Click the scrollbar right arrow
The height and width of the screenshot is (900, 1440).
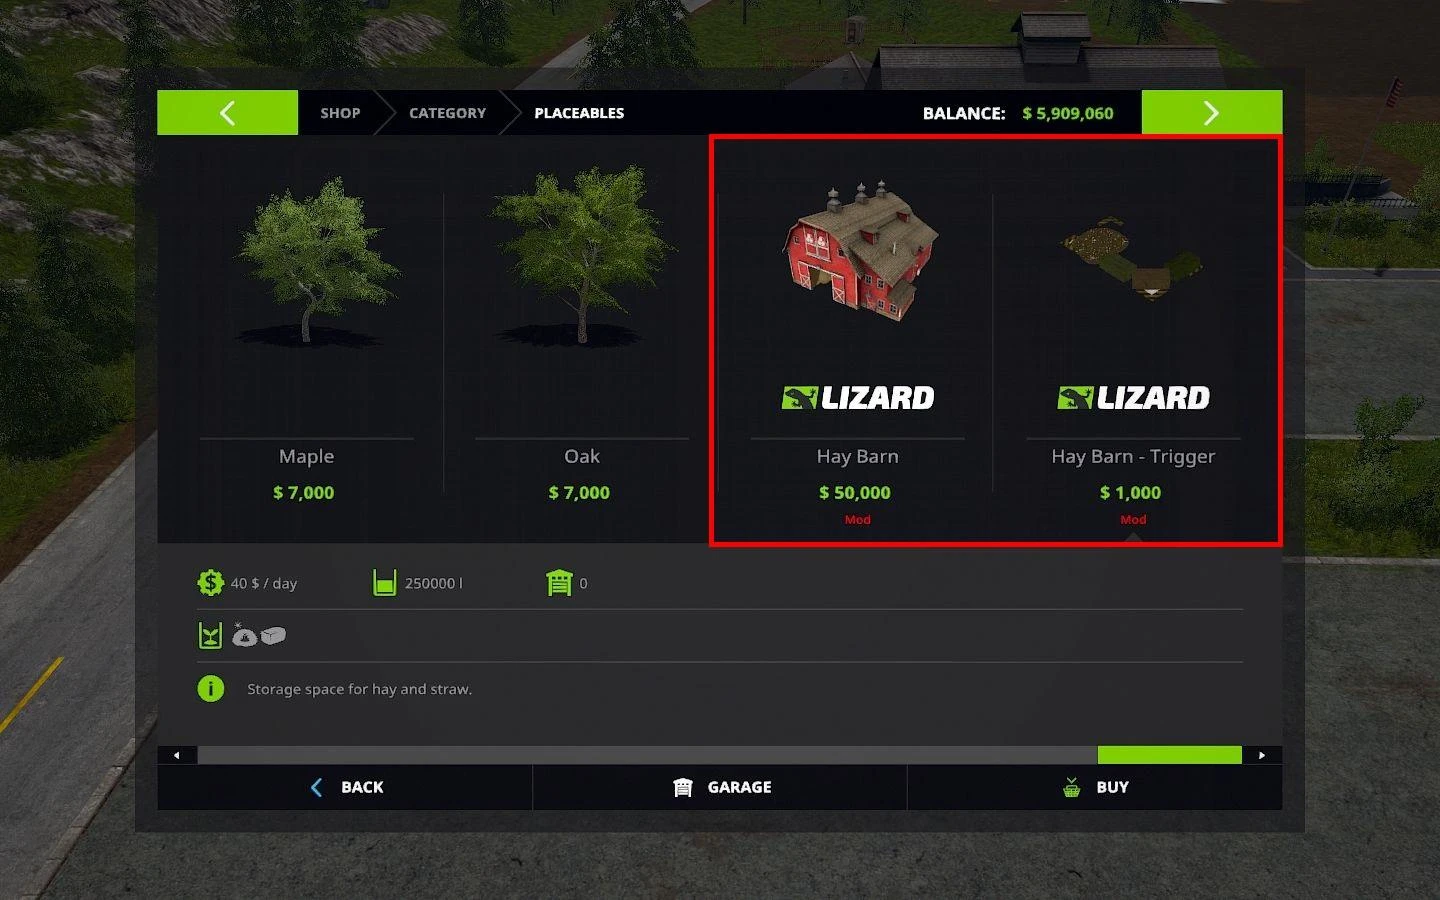1262,755
